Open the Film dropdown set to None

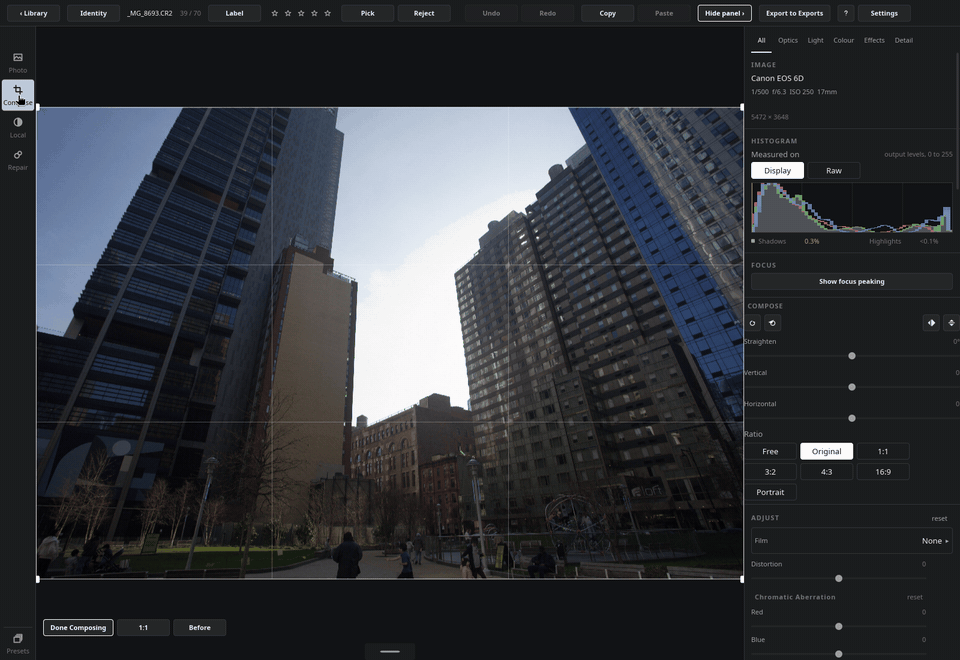tap(852, 541)
